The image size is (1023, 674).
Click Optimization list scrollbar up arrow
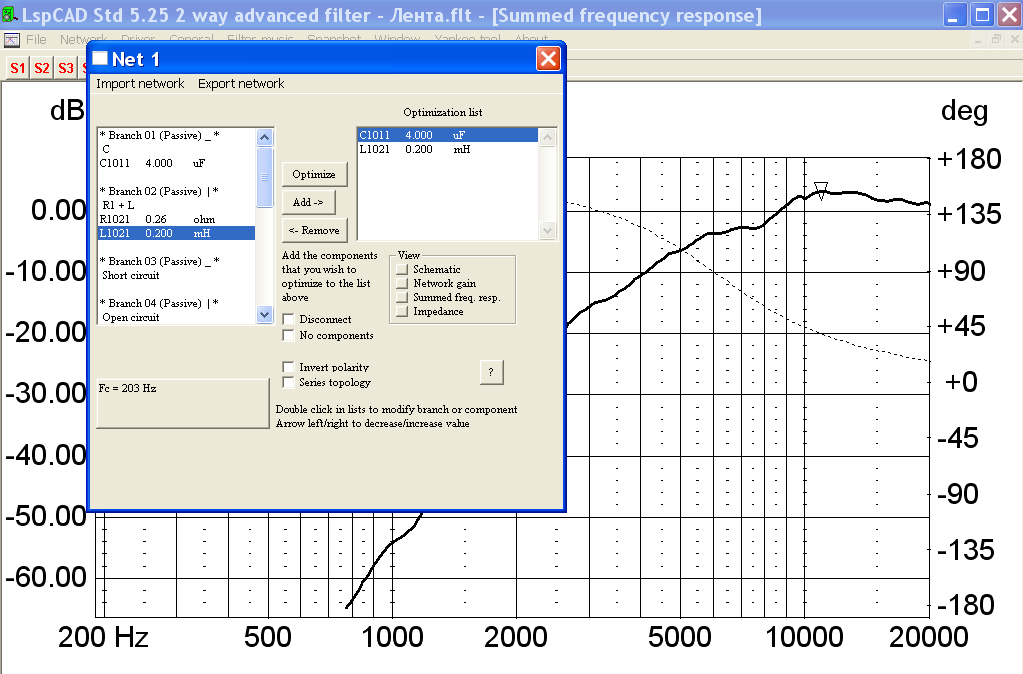coord(547,137)
